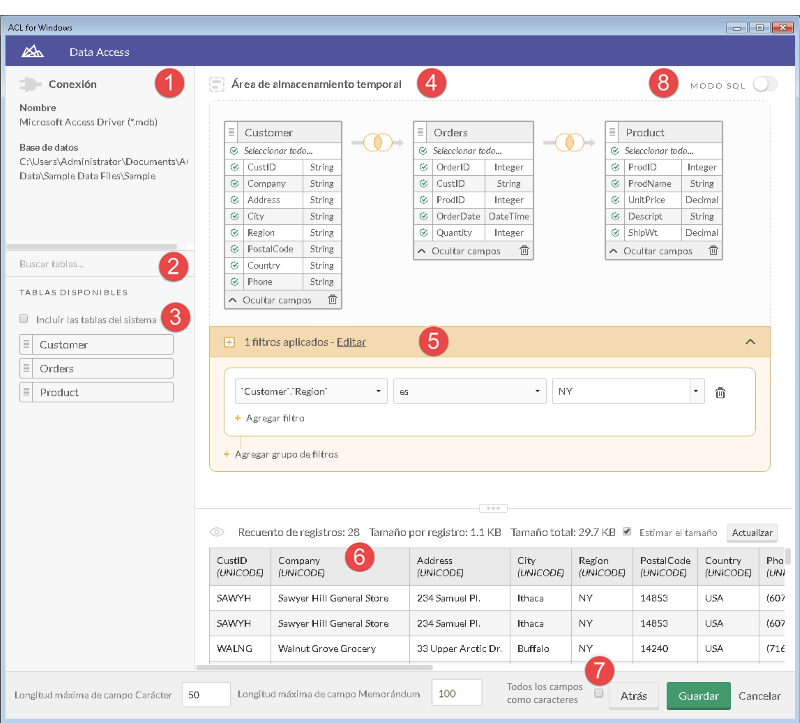Delete the Region filter row trash icon
The height and width of the screenshot is (723, 800).
[x=720, y=393]
